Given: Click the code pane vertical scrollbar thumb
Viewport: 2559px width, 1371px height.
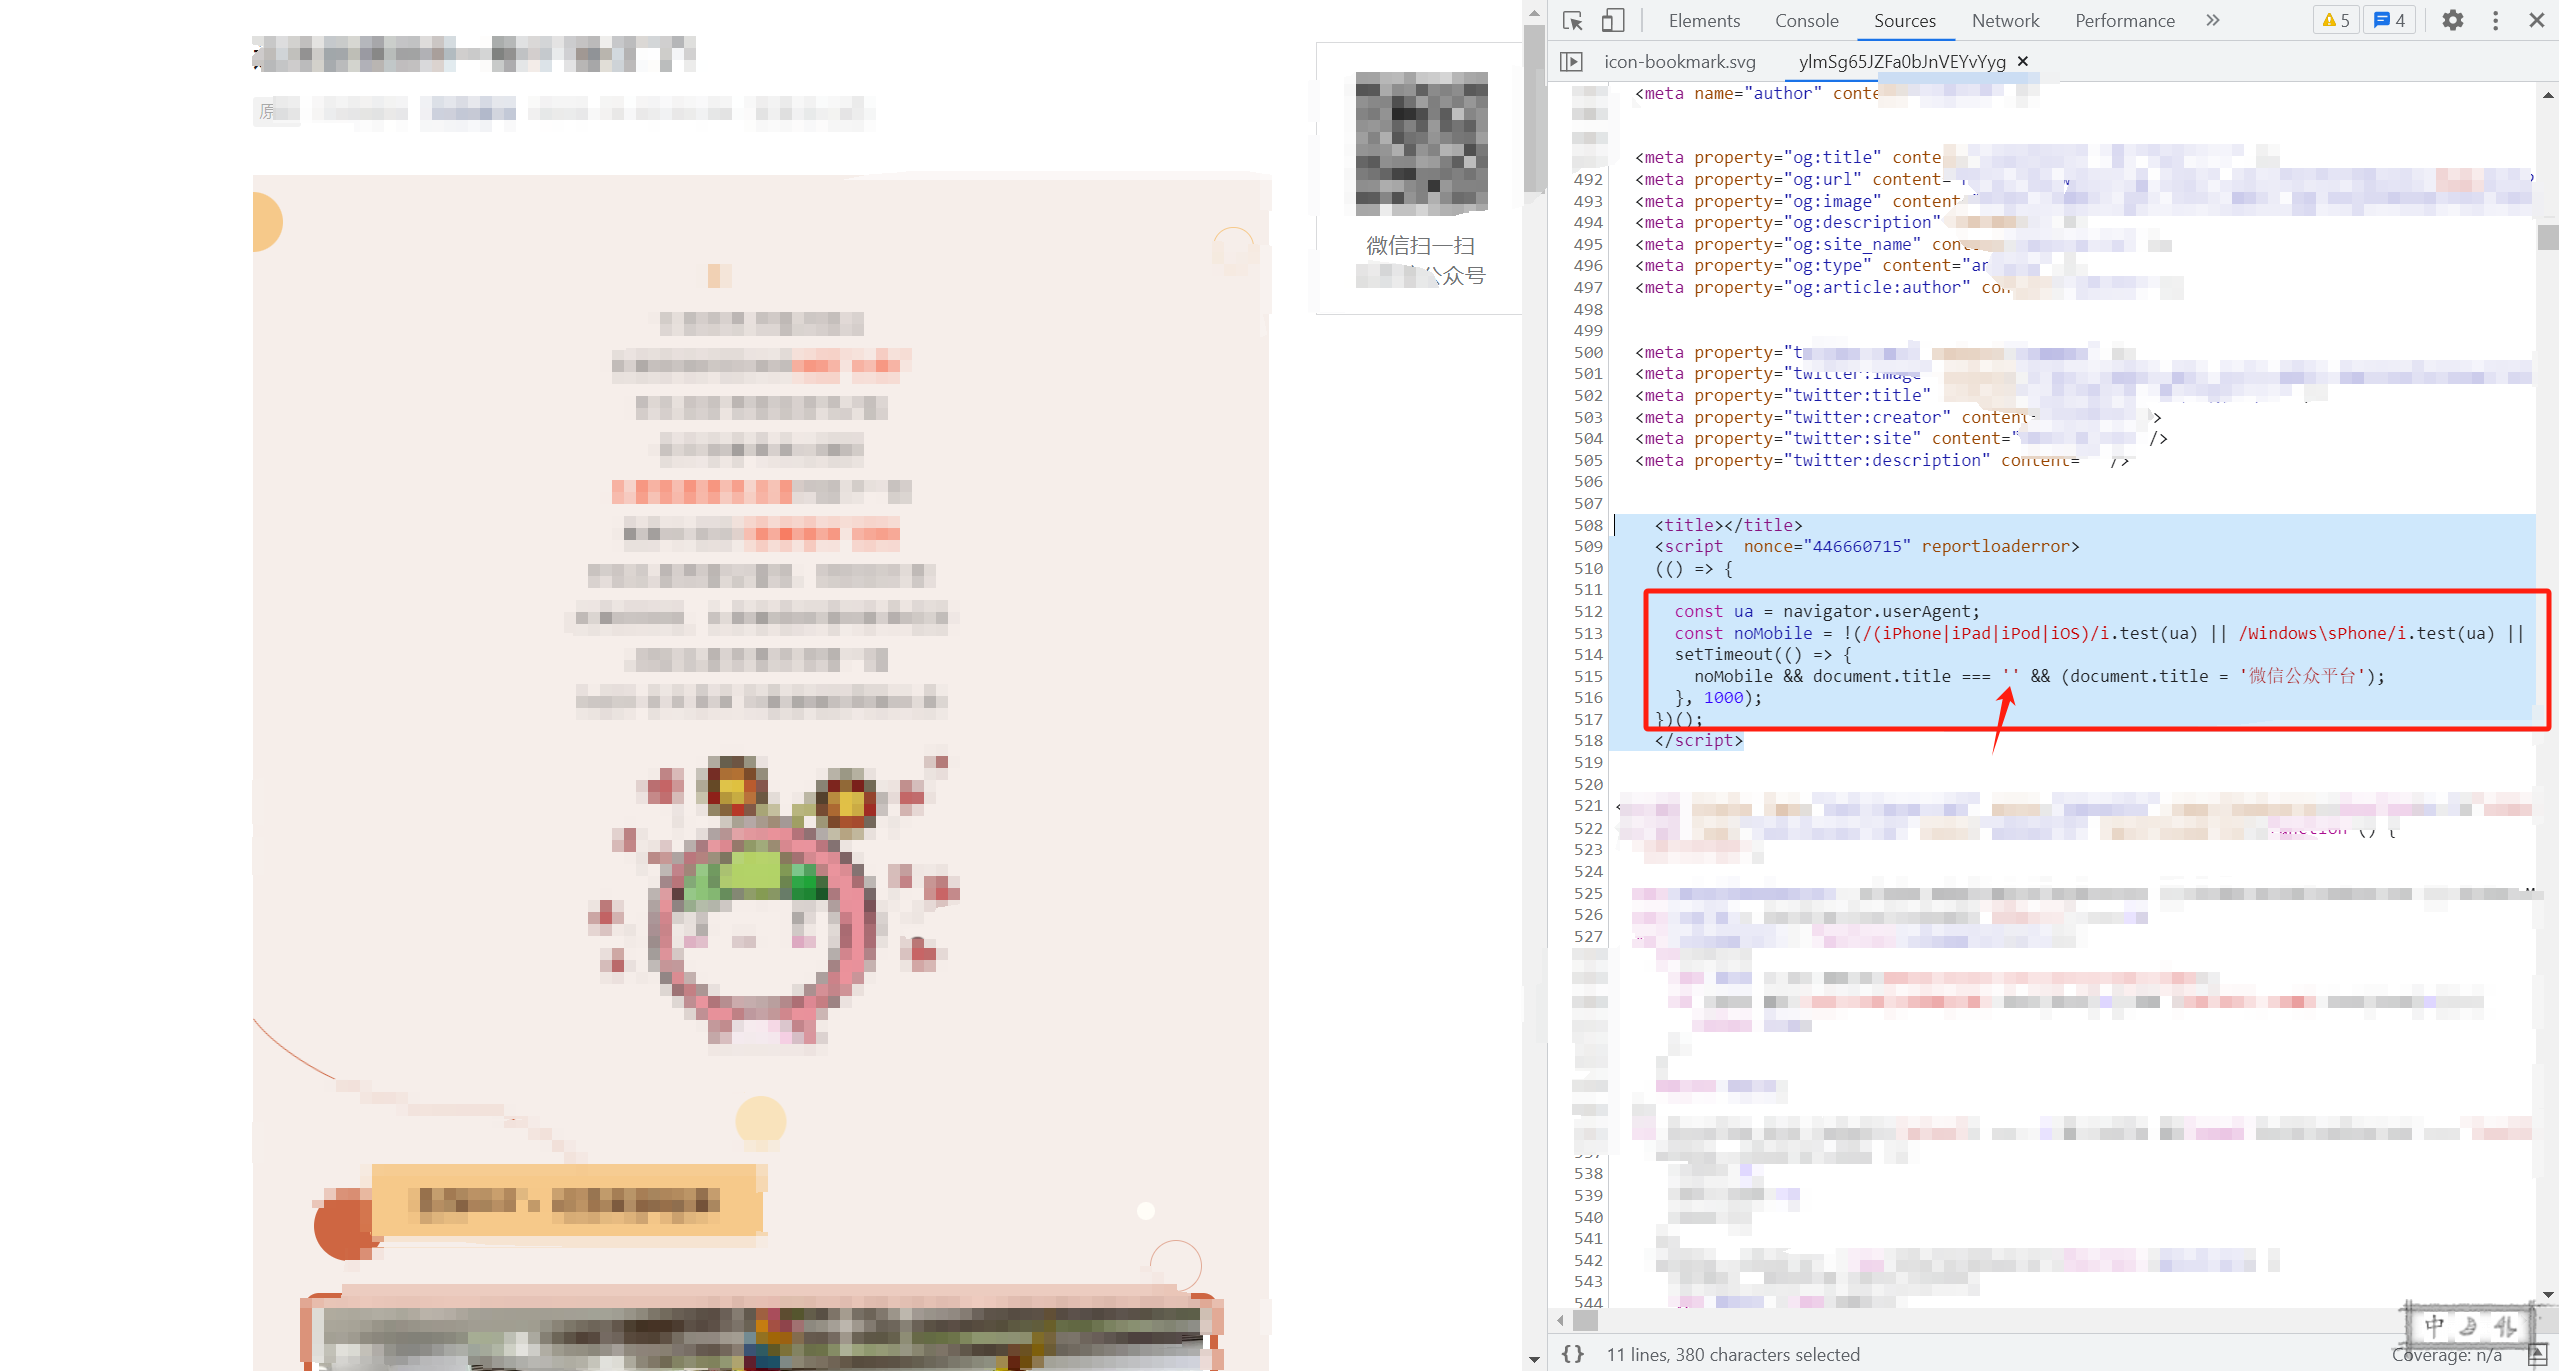Looking at the screenshot, I should (2547, 238).
